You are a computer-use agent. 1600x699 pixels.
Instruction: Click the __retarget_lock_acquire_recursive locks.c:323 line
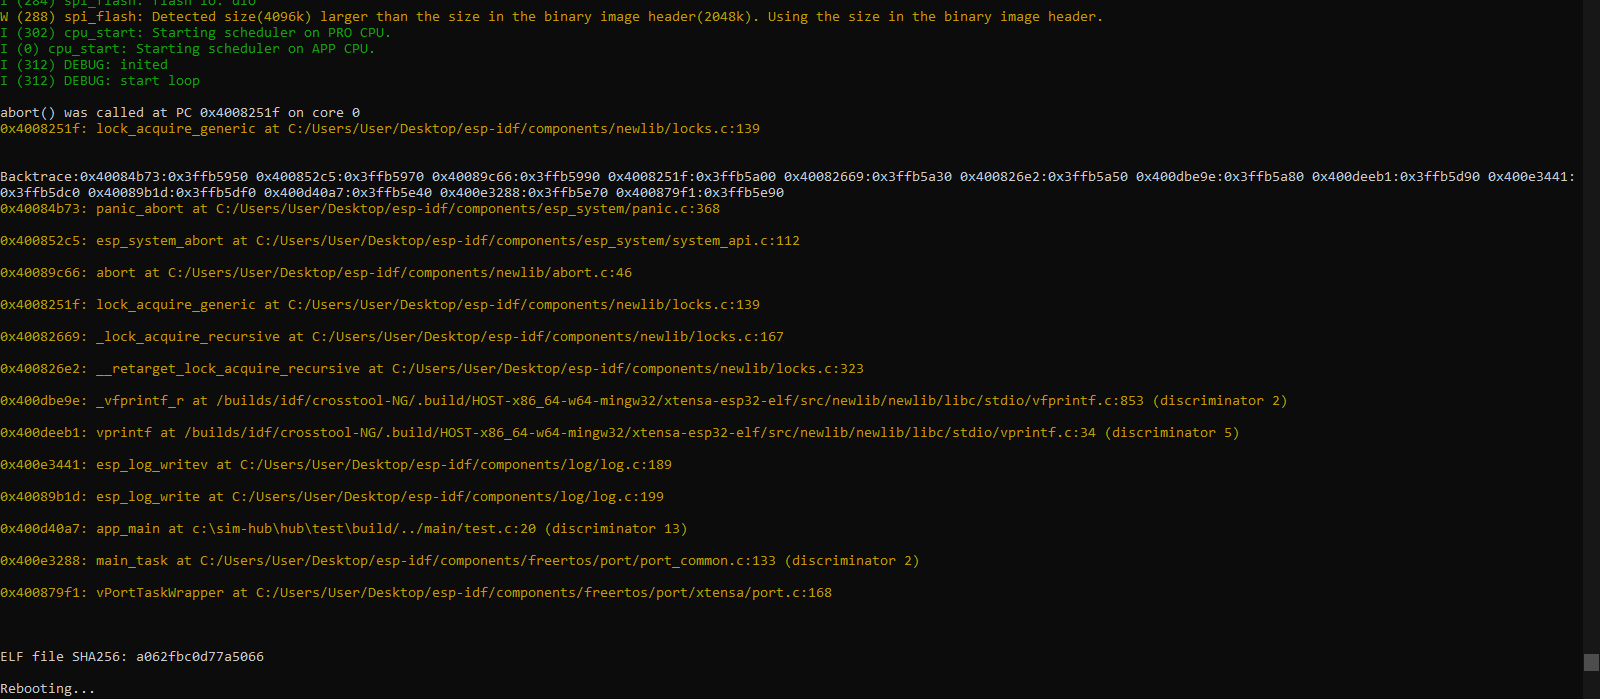click(432, 369)
